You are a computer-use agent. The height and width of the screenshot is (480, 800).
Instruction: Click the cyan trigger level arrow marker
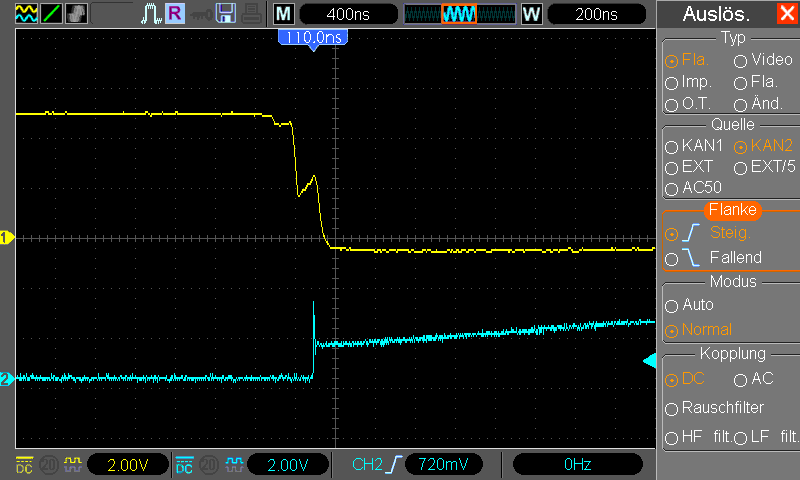tap(649, 361)
